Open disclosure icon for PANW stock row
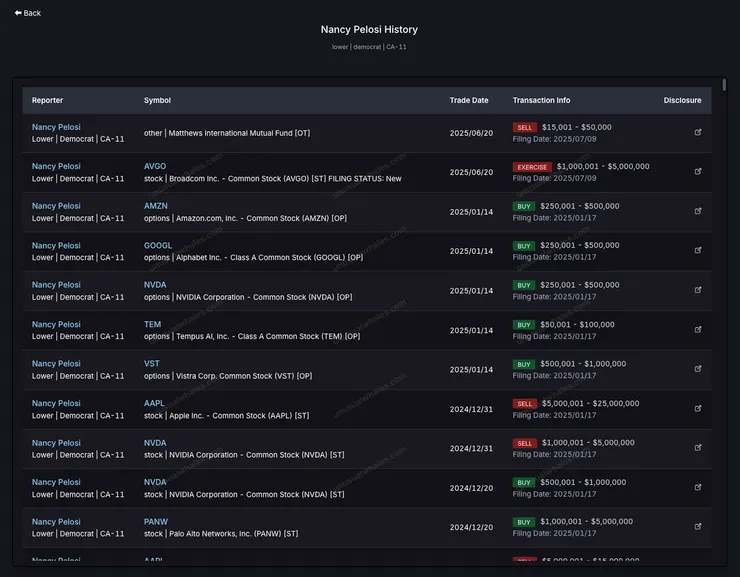This screenshot has height=577, width=740. (697, 526)
